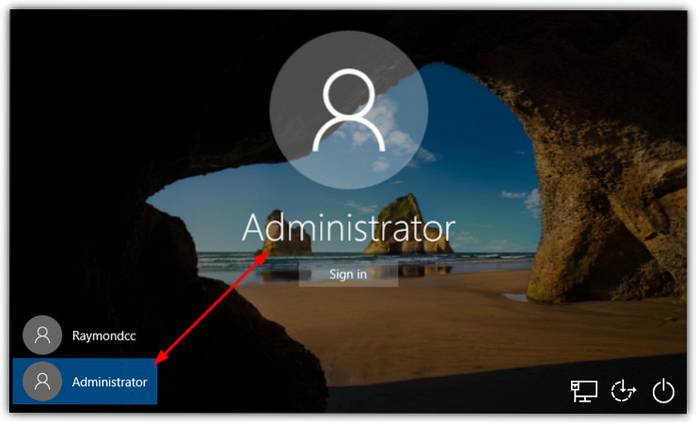Open the Ease of Access icon

[x=623, y=391]
